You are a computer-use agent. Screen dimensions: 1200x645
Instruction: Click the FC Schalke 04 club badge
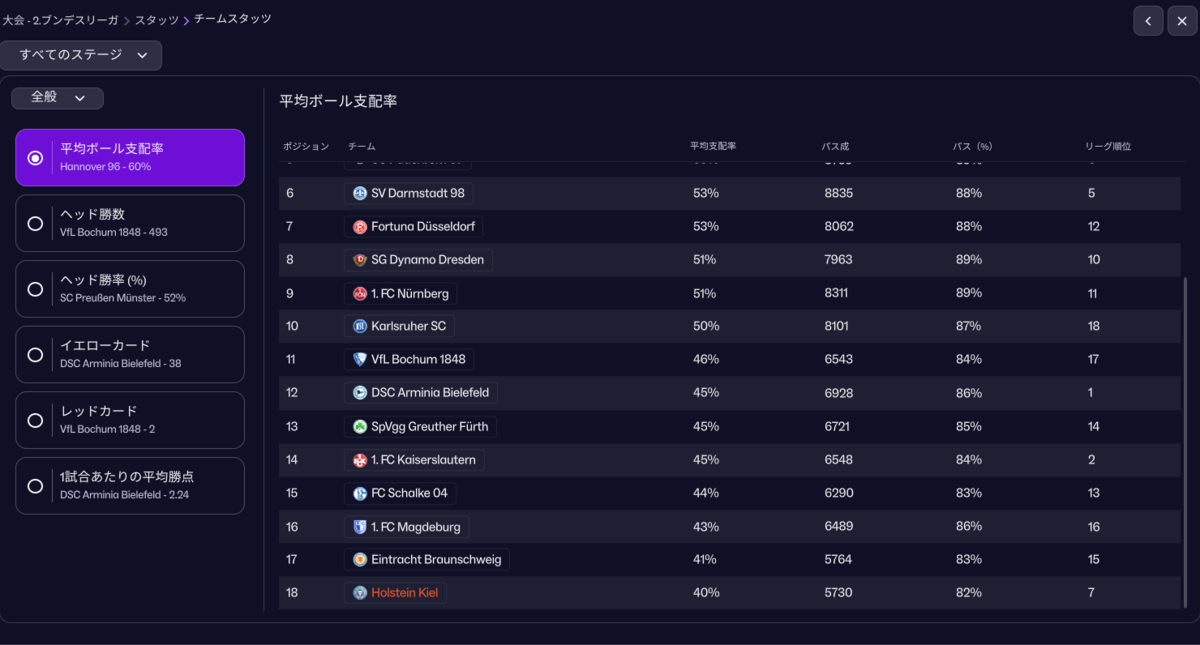[x=360, y=493]
